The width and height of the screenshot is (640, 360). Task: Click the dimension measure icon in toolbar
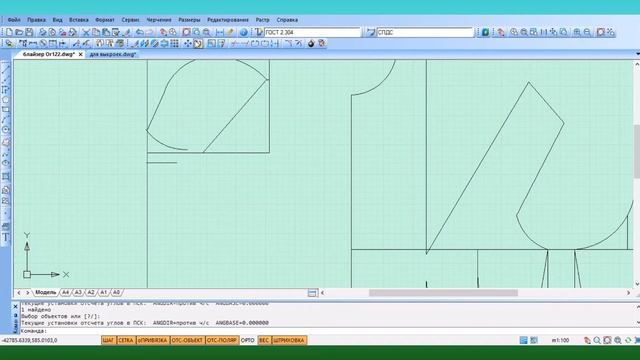click(x=220, y=32)
